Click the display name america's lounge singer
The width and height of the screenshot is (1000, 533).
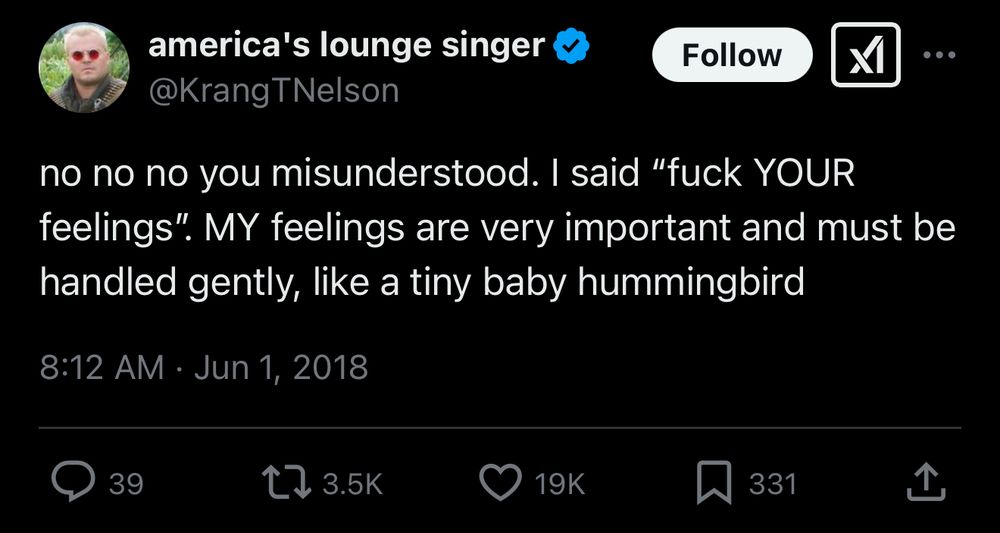click(x=346, y=46)
